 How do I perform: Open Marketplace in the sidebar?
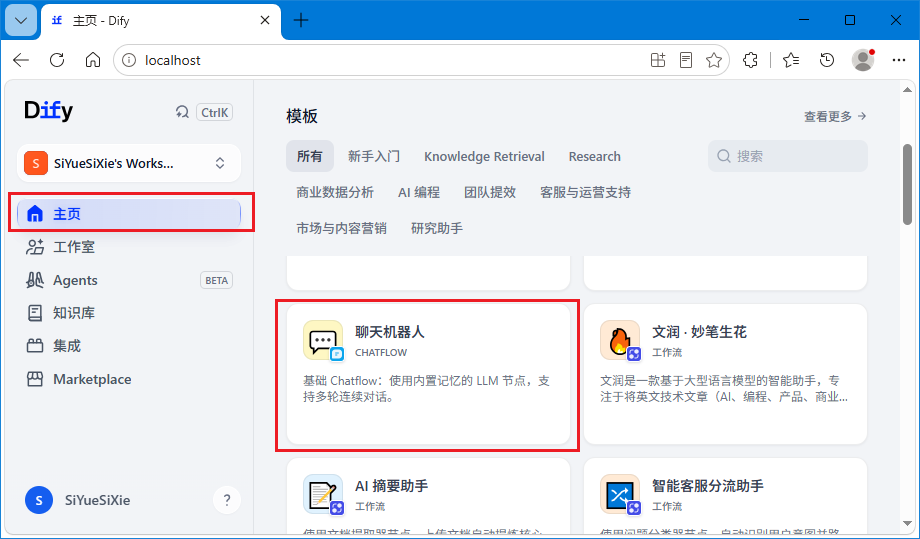(x=129, y=379)
